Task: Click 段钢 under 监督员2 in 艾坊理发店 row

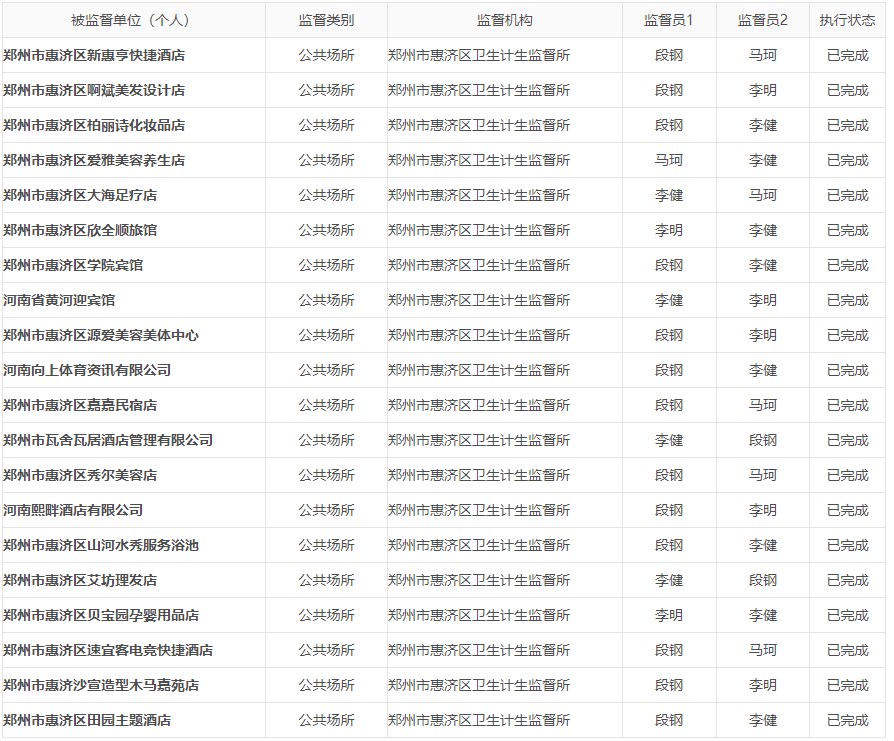Action: tap(762, 580)
